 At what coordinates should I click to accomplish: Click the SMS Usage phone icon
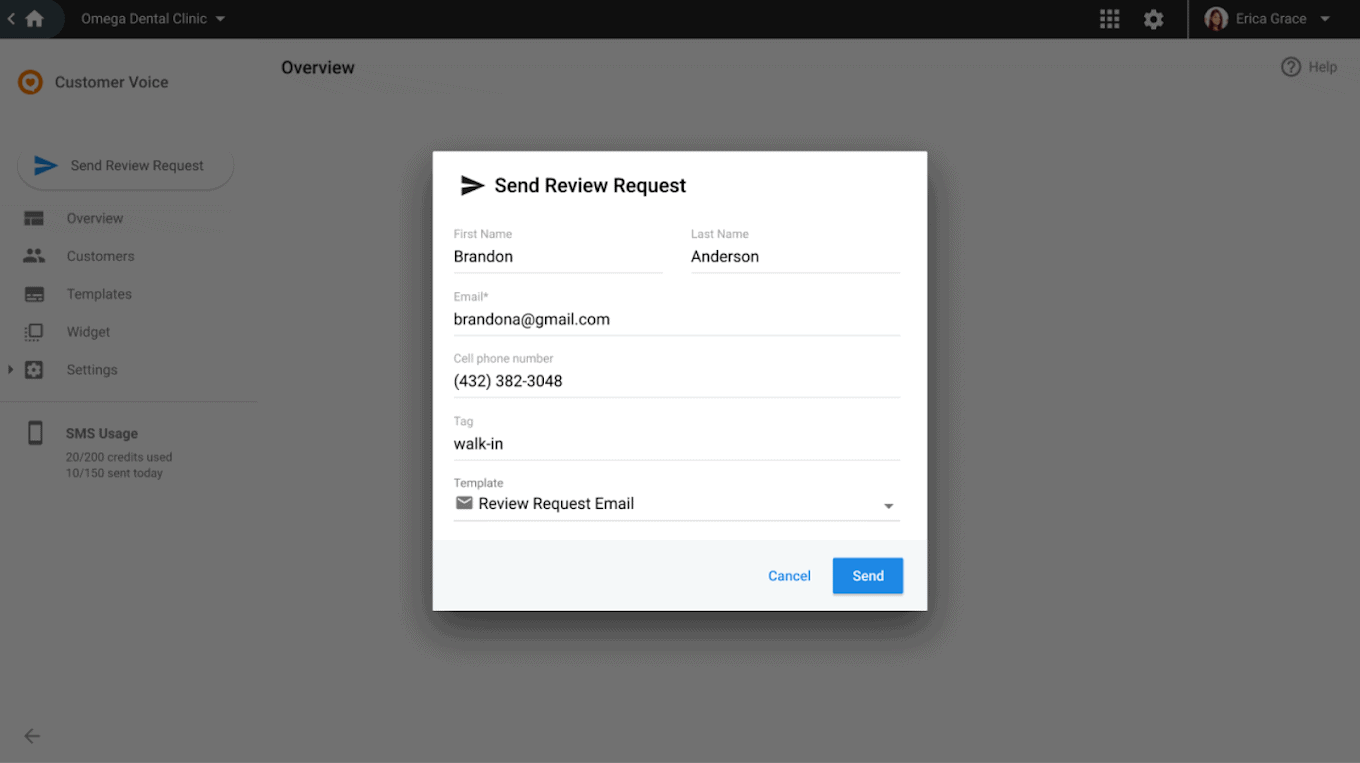[x=35, y=433]
